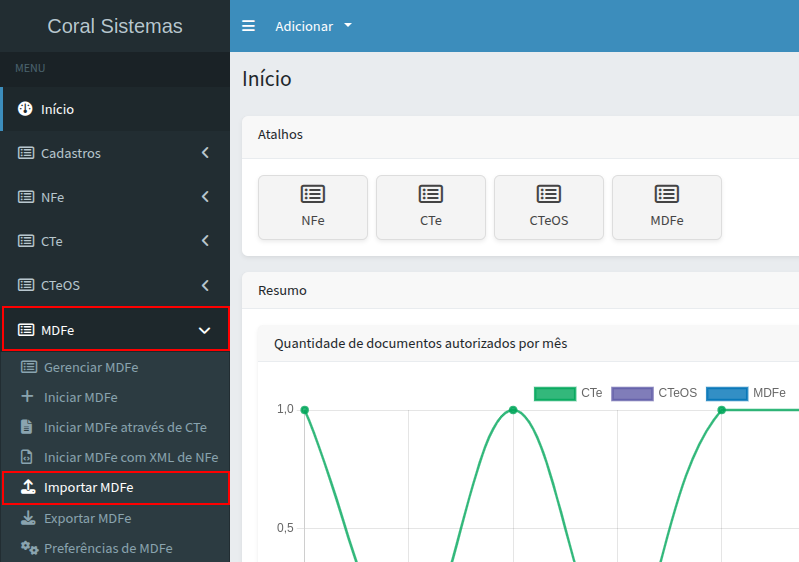Screen dimensions: 799x562
Task: Click the CTe shortcut list icon
Action: [431, 194]
